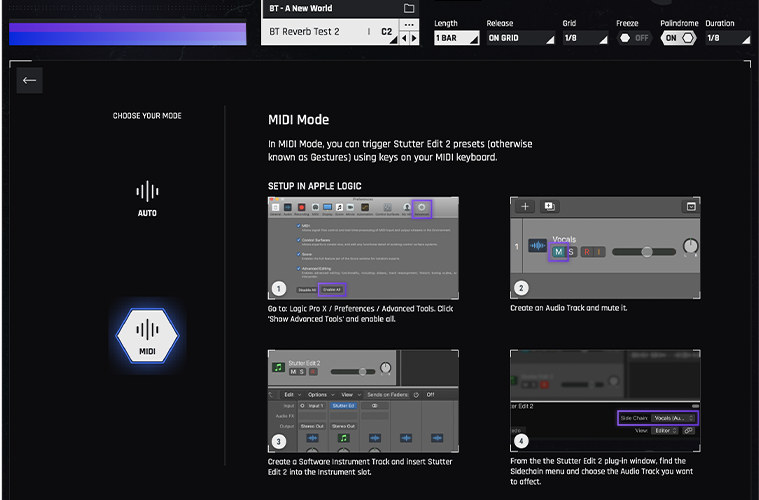Image resolution: width=759 pixels, height=500 pixels.
Task: Open the preset folder browser icon
Action: click(x=409, y=8)
